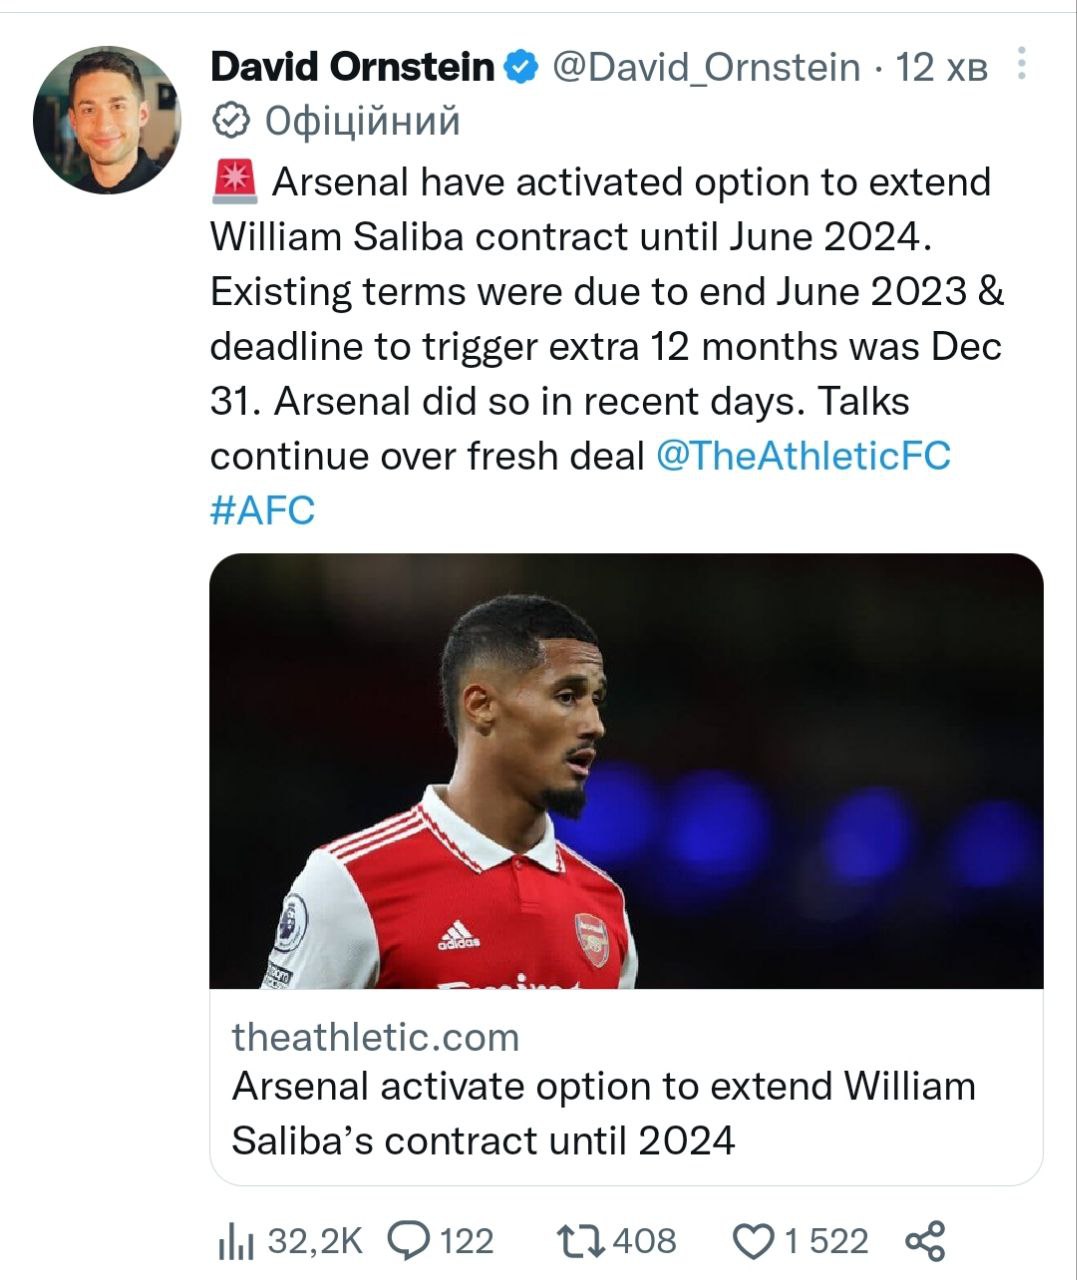The height and width of the screenshot is (1280, 1077).
Task: Open the three-dot more options menu
Action: pos(1021,64)
